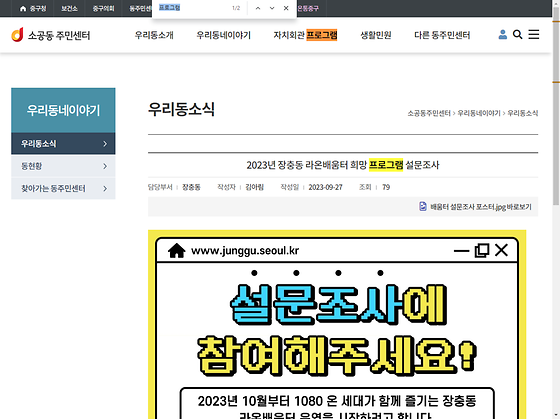This screenshot has height=419, width=560.
Task: Click the department value 장충동
Action: (x=191, y=187)
